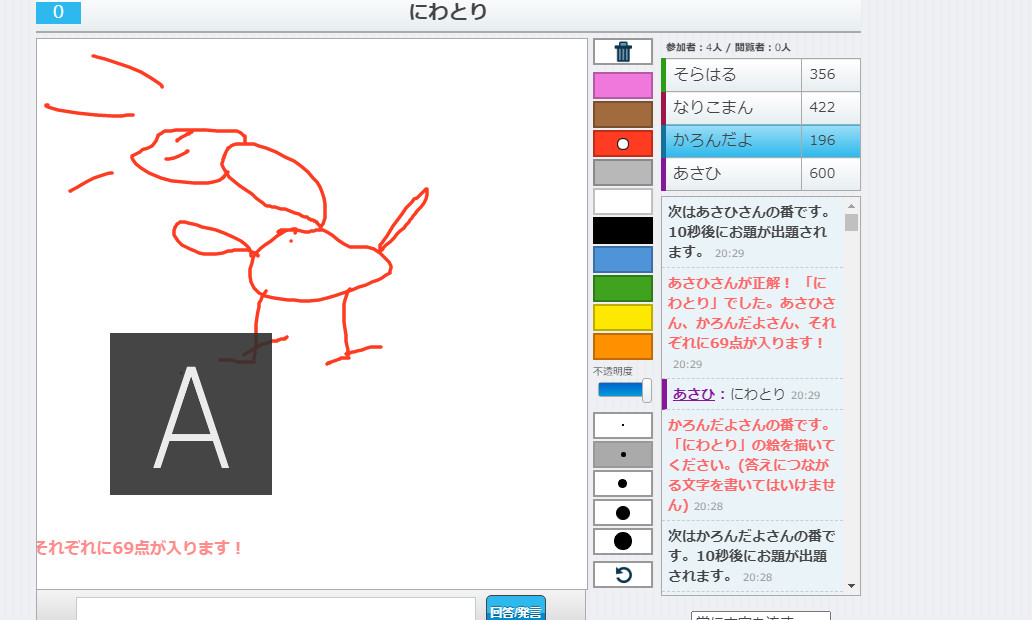1032x620 pixels.
Task: Click chat log scroll-up arrow
Action: tap(851, 206)
